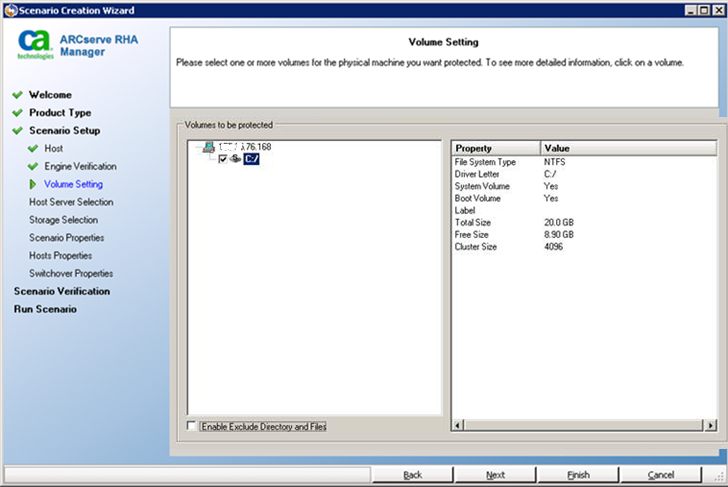Click the green checkmark beside Engine Verification
The image size is (728, 487).
coord(33,166)
